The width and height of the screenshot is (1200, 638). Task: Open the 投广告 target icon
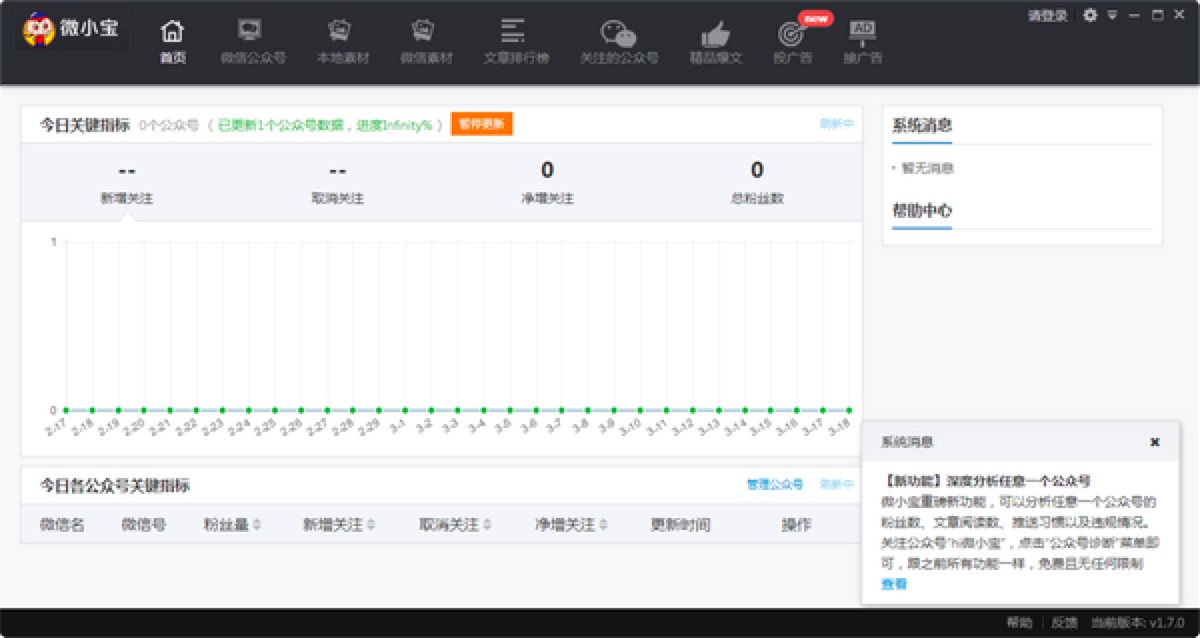pyautogui.click(x=792, y=41)
